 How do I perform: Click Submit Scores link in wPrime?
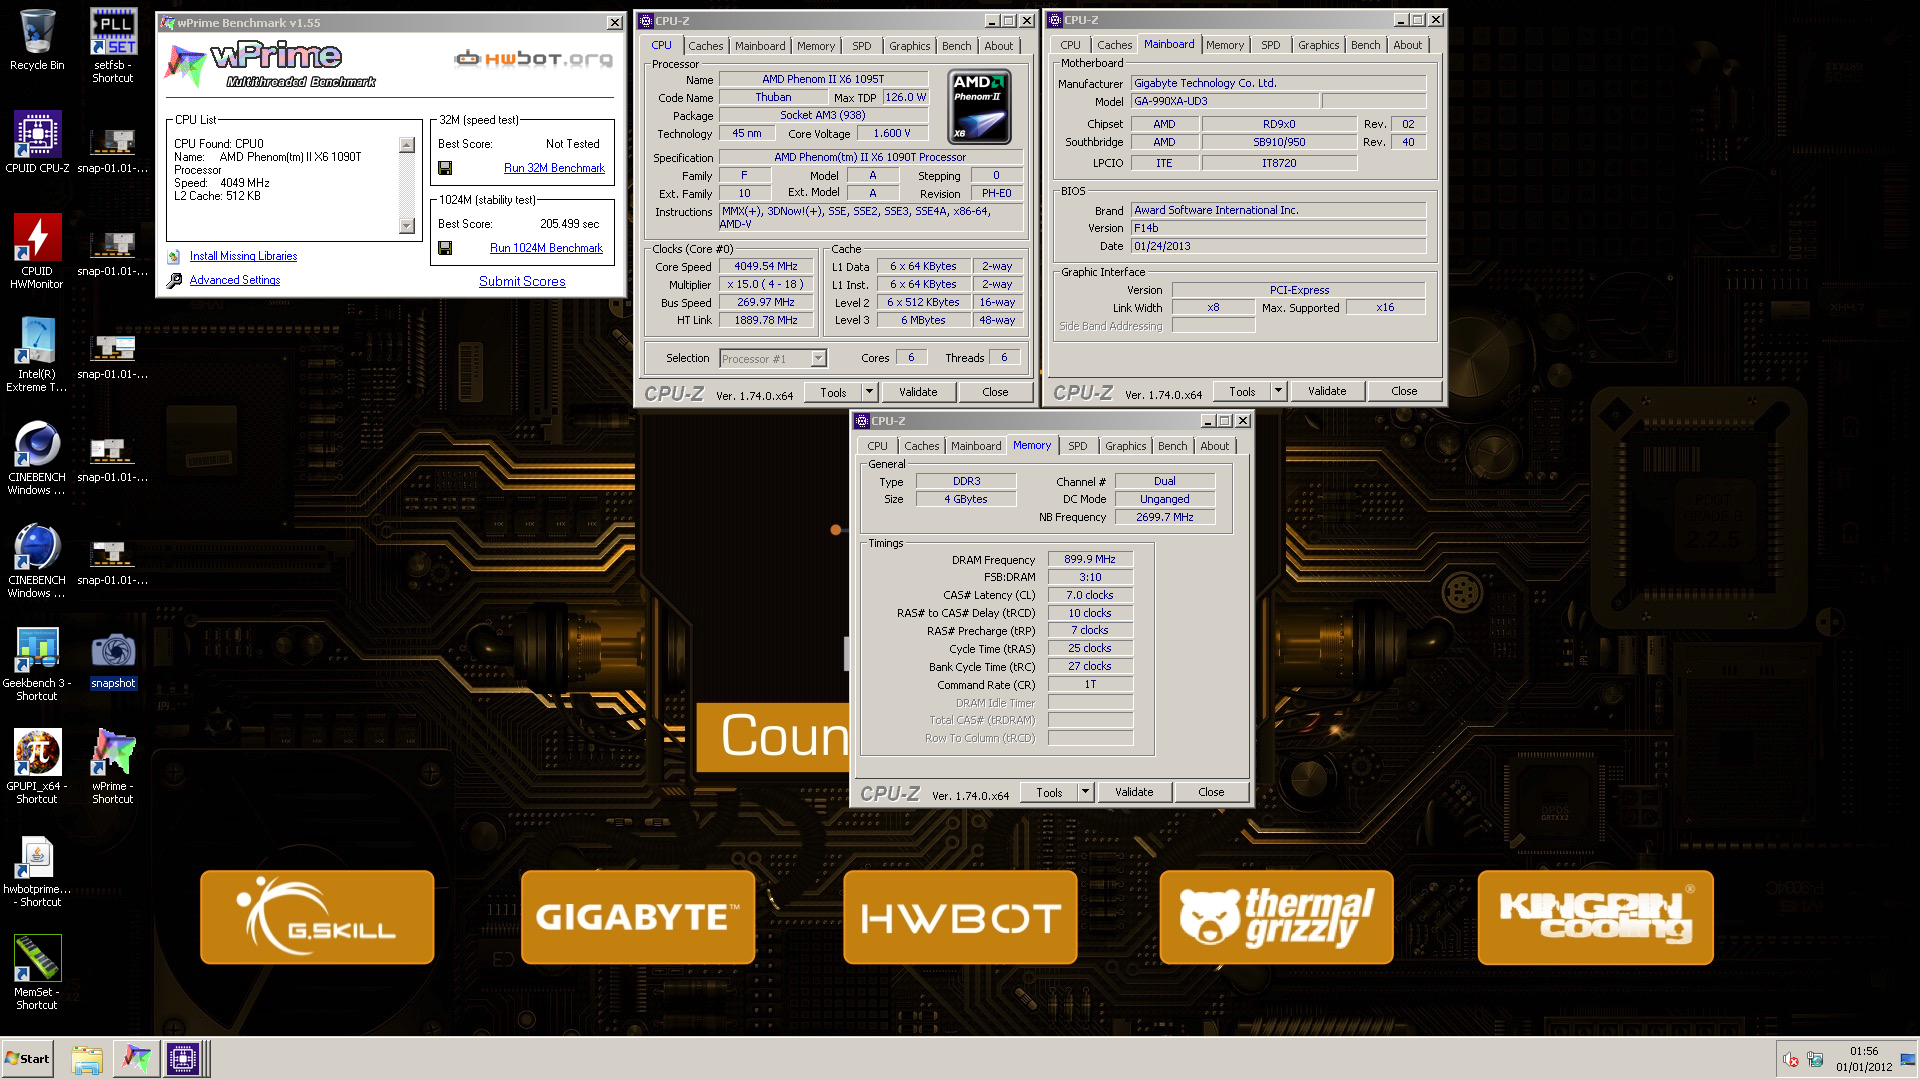point(522,282)
